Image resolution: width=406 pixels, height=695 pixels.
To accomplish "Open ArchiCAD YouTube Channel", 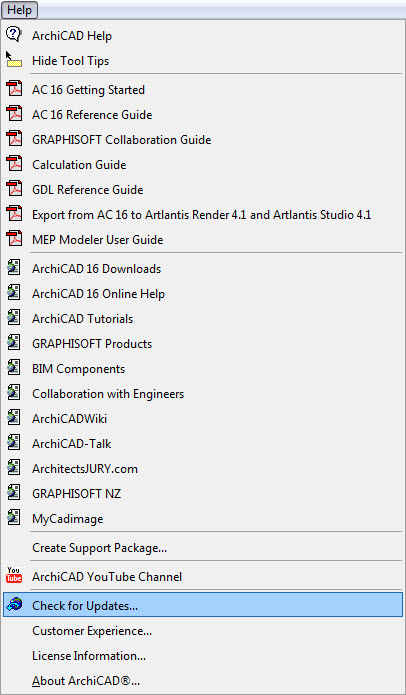I will pyautogui.click(x=203, y=577).
